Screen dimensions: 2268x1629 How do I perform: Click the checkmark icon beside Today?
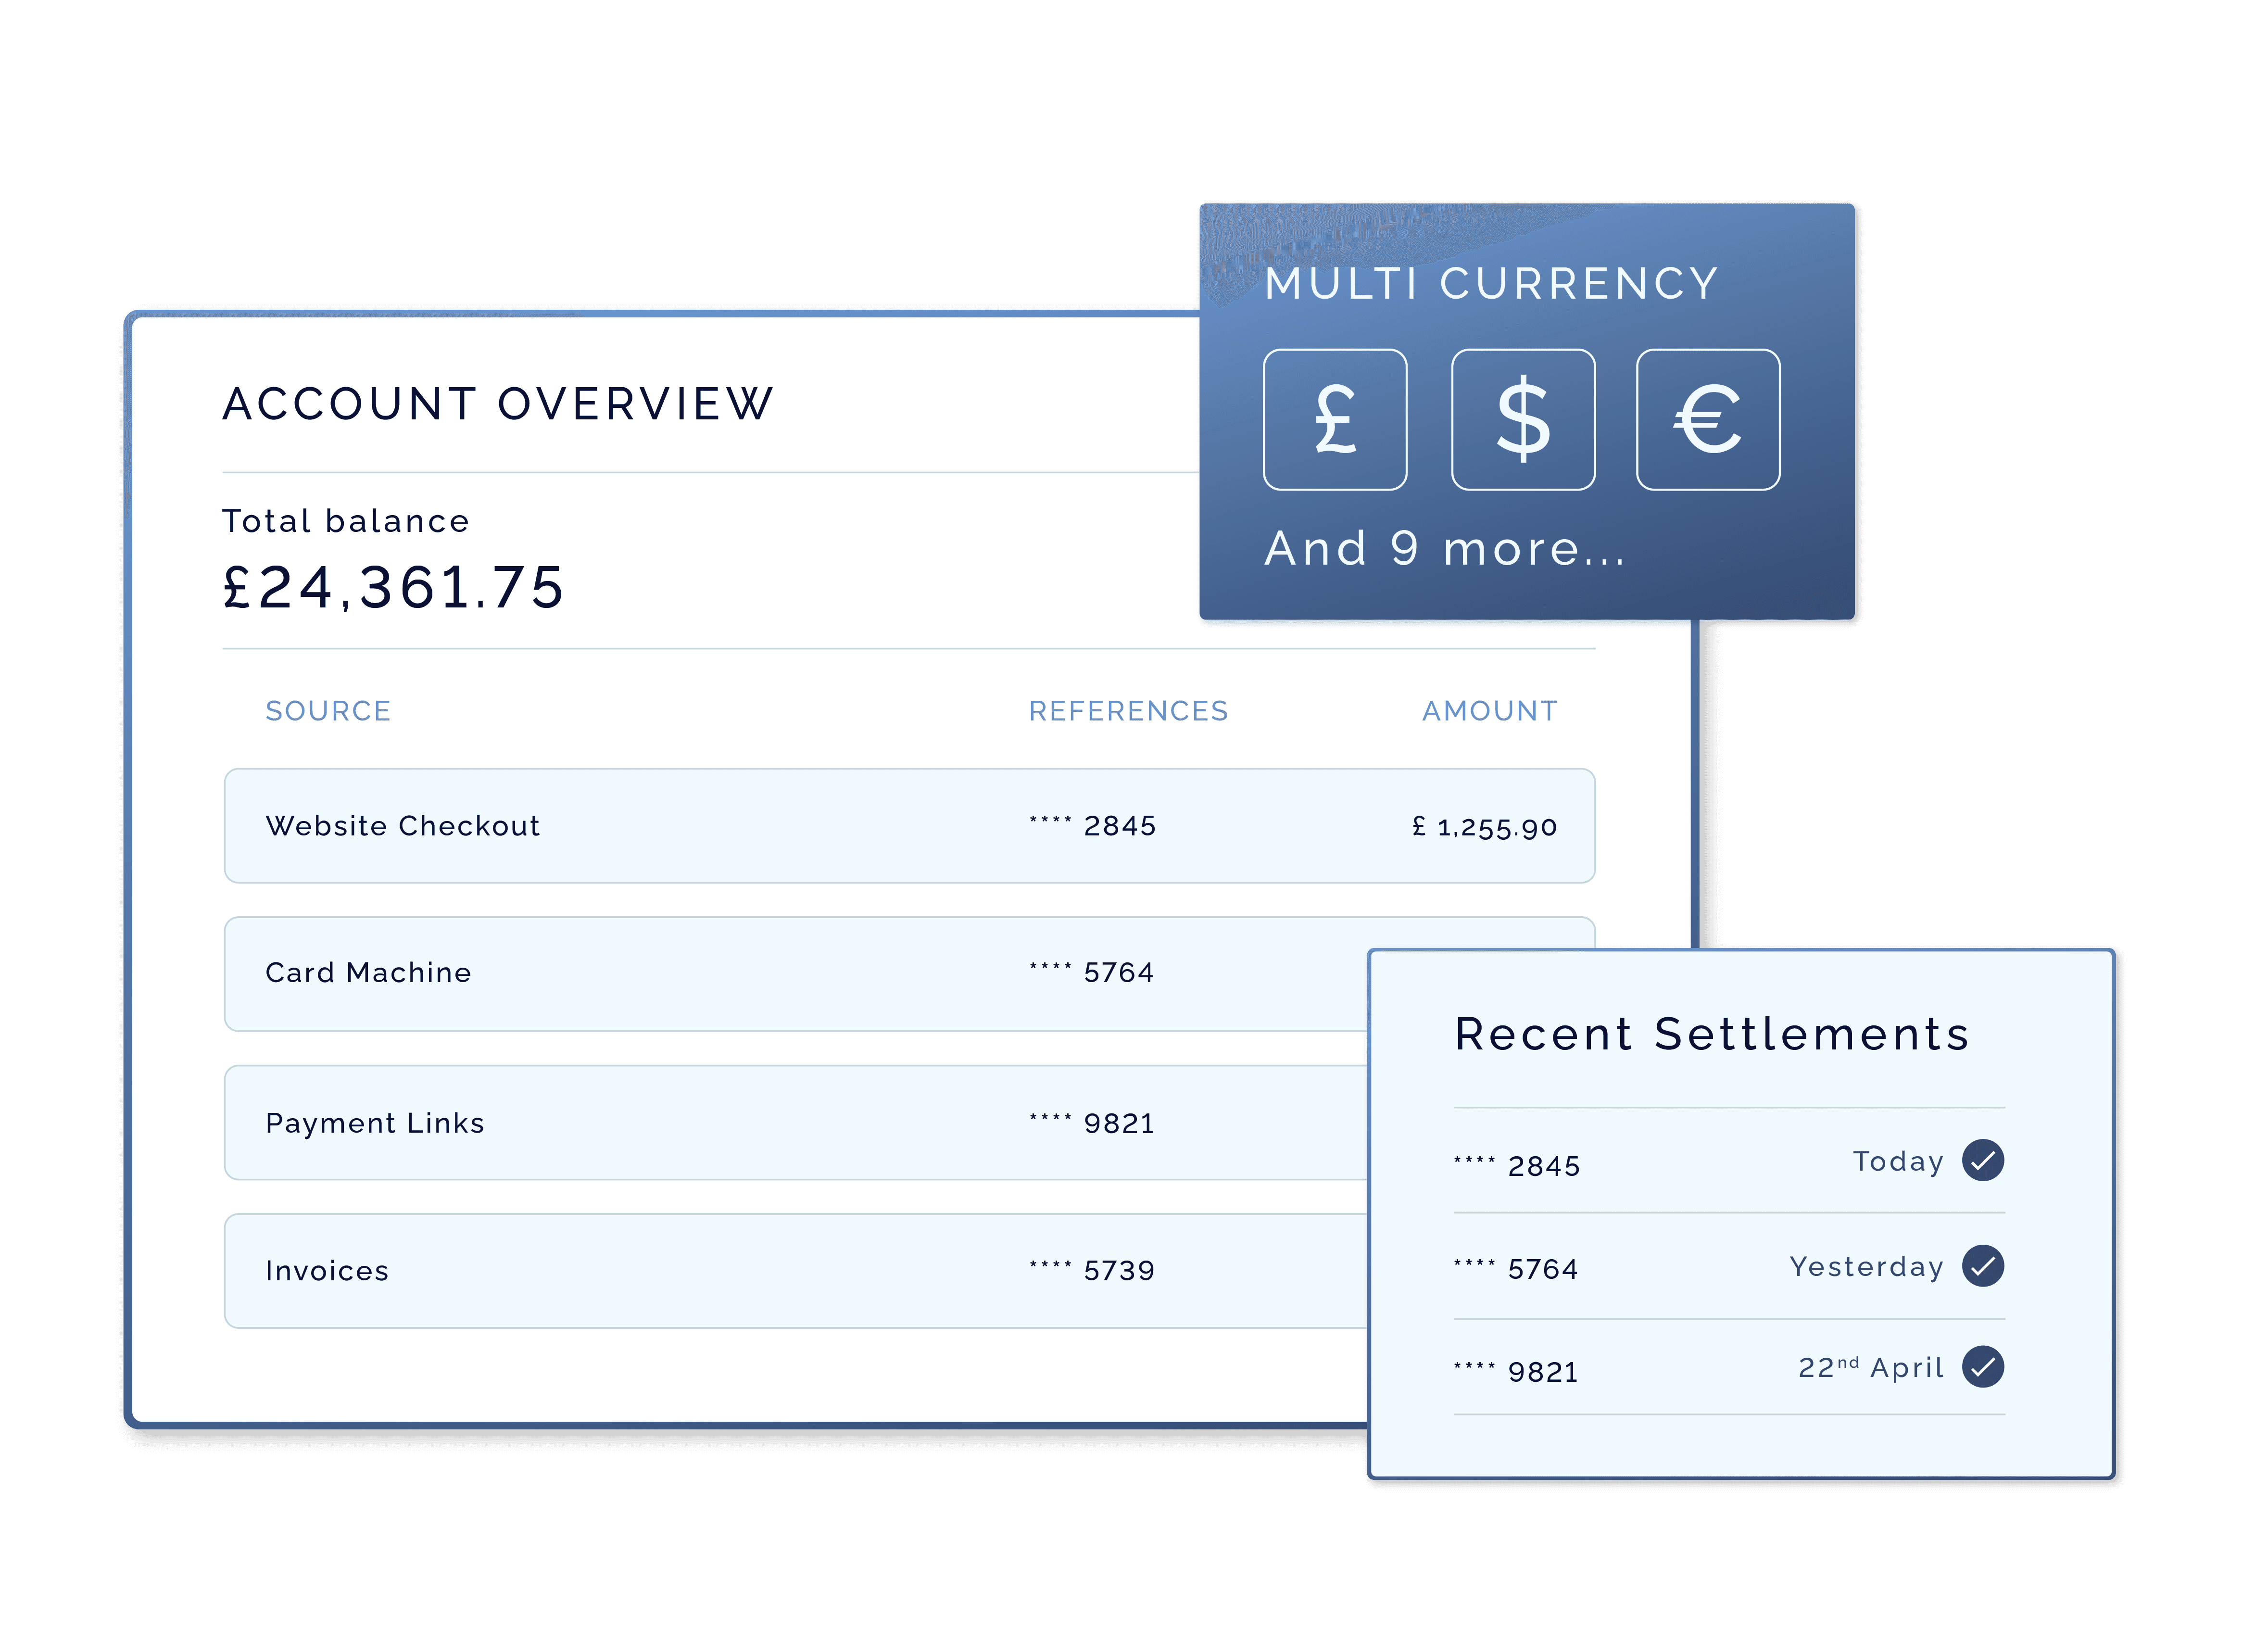[x=1982, y=1161]
